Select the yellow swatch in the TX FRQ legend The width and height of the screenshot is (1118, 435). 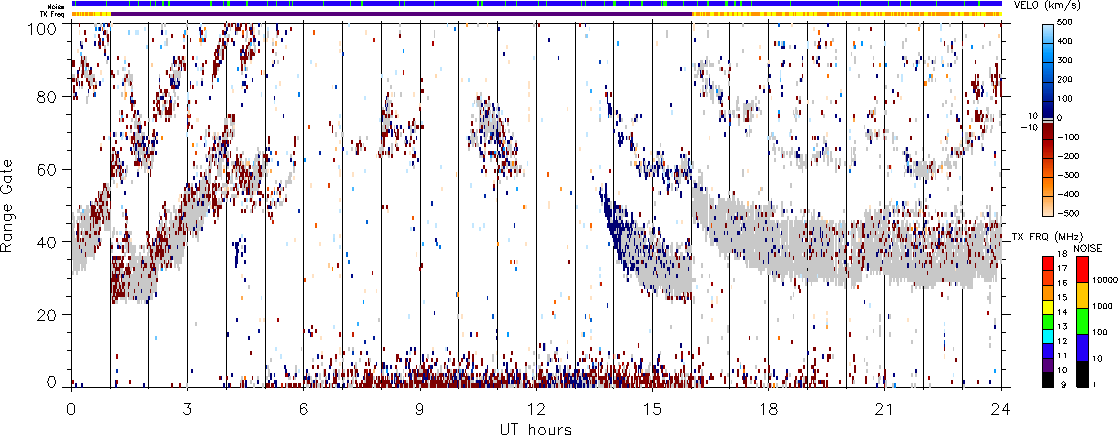click(1050, 297)
